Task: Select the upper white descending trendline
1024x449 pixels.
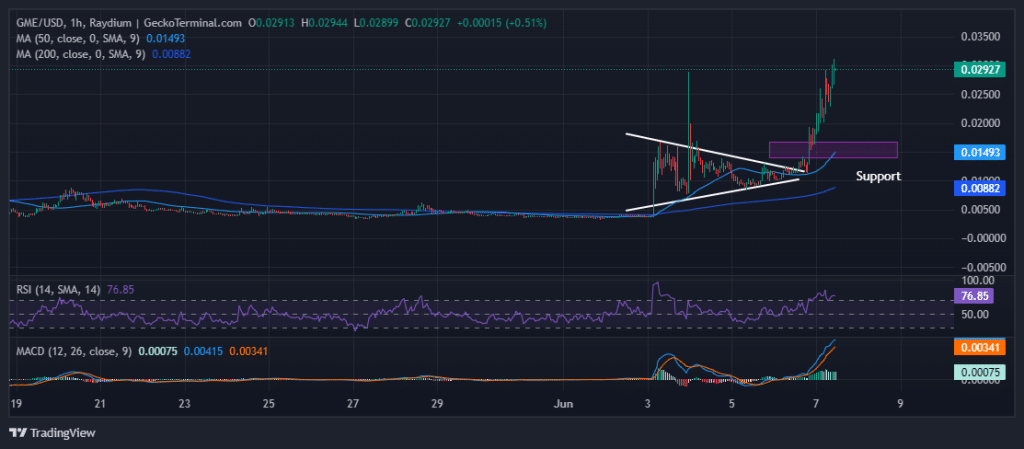Action: (715, 152)
